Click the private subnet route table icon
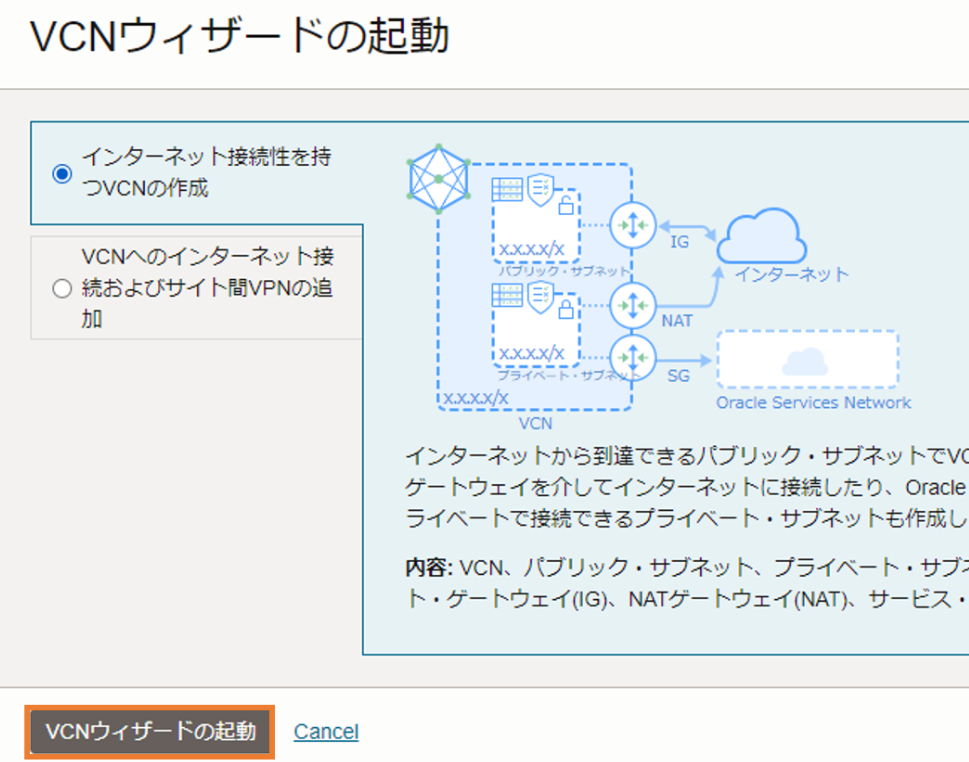 point(508,295)
